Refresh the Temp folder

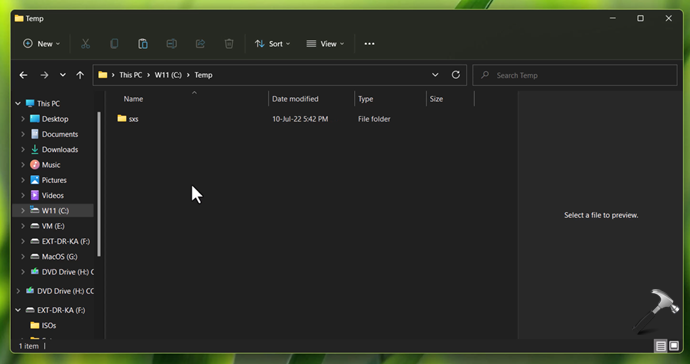[x=456, y=75]
